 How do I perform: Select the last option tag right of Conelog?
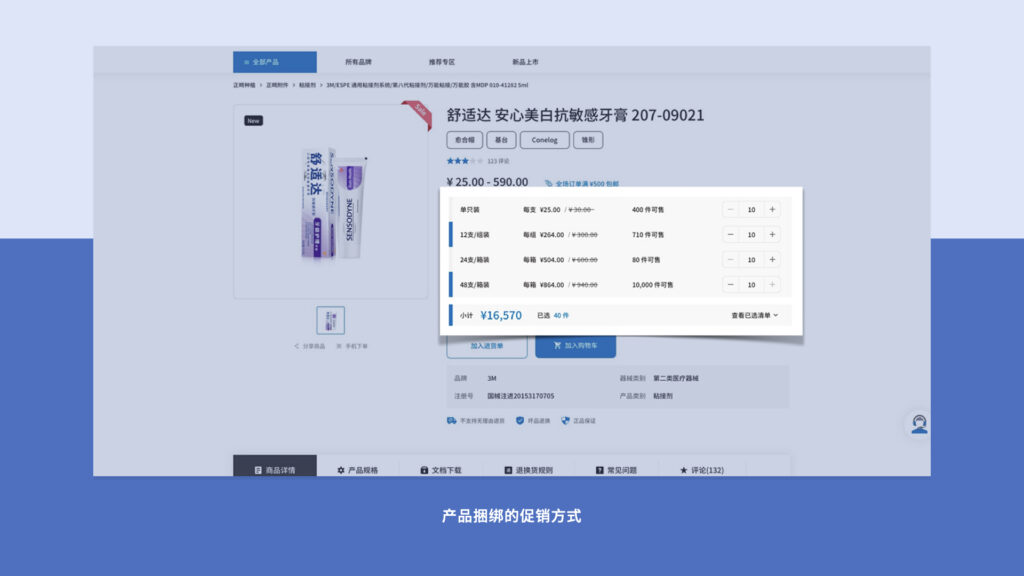pos(588,140)
